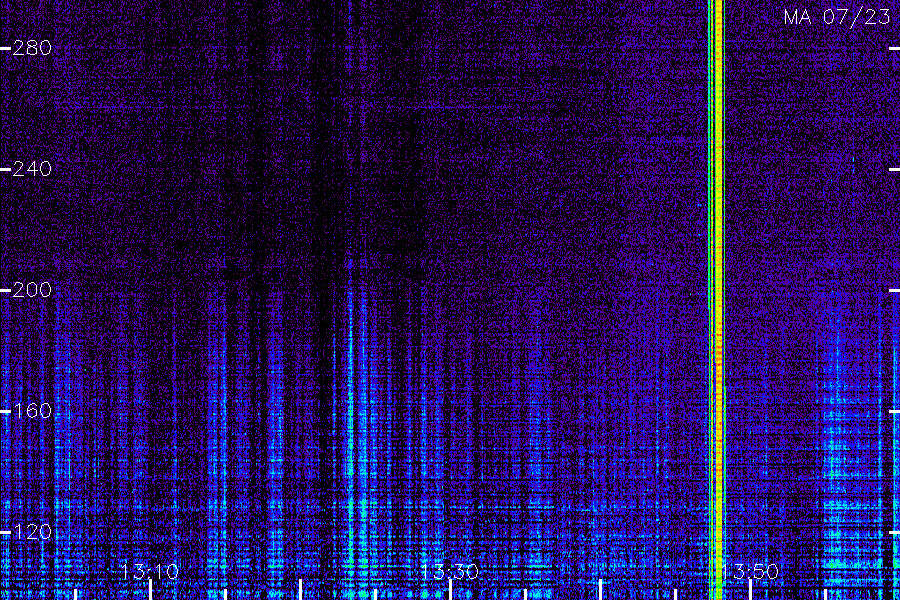The image size is (900, 600).
Task: Click the 13:50 time label
Action: coord(750,572)
